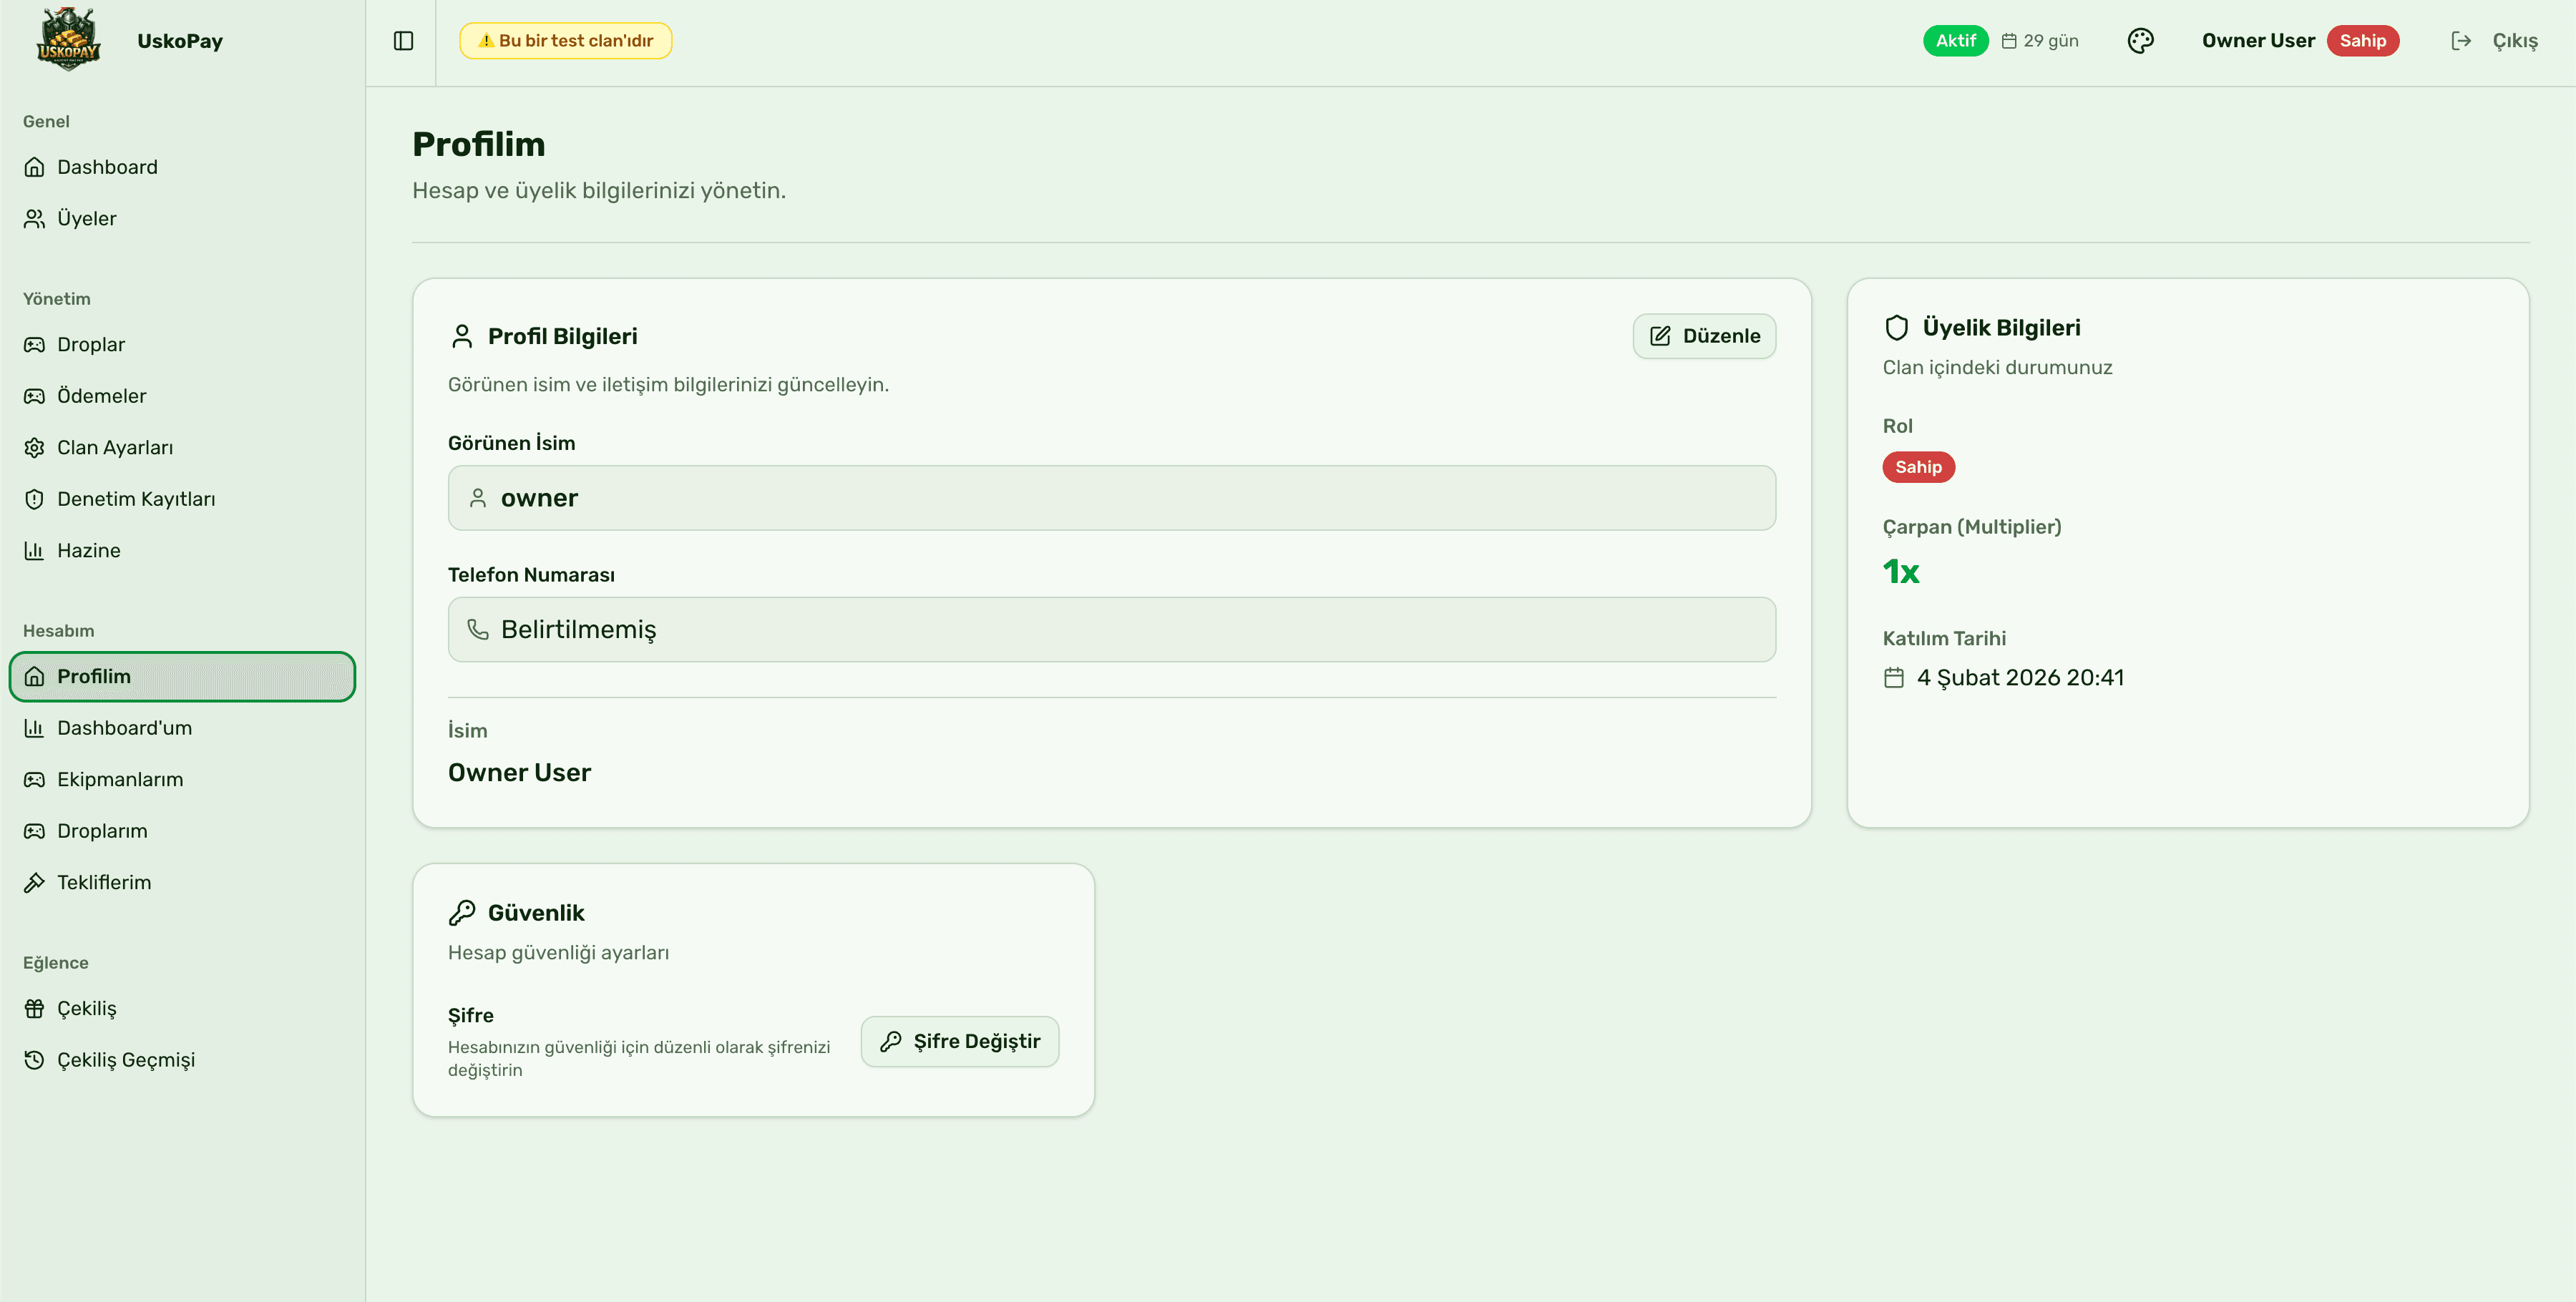Open the theme palette picker
The image size is (2576, 1302).
click(x=2141, y=40)
